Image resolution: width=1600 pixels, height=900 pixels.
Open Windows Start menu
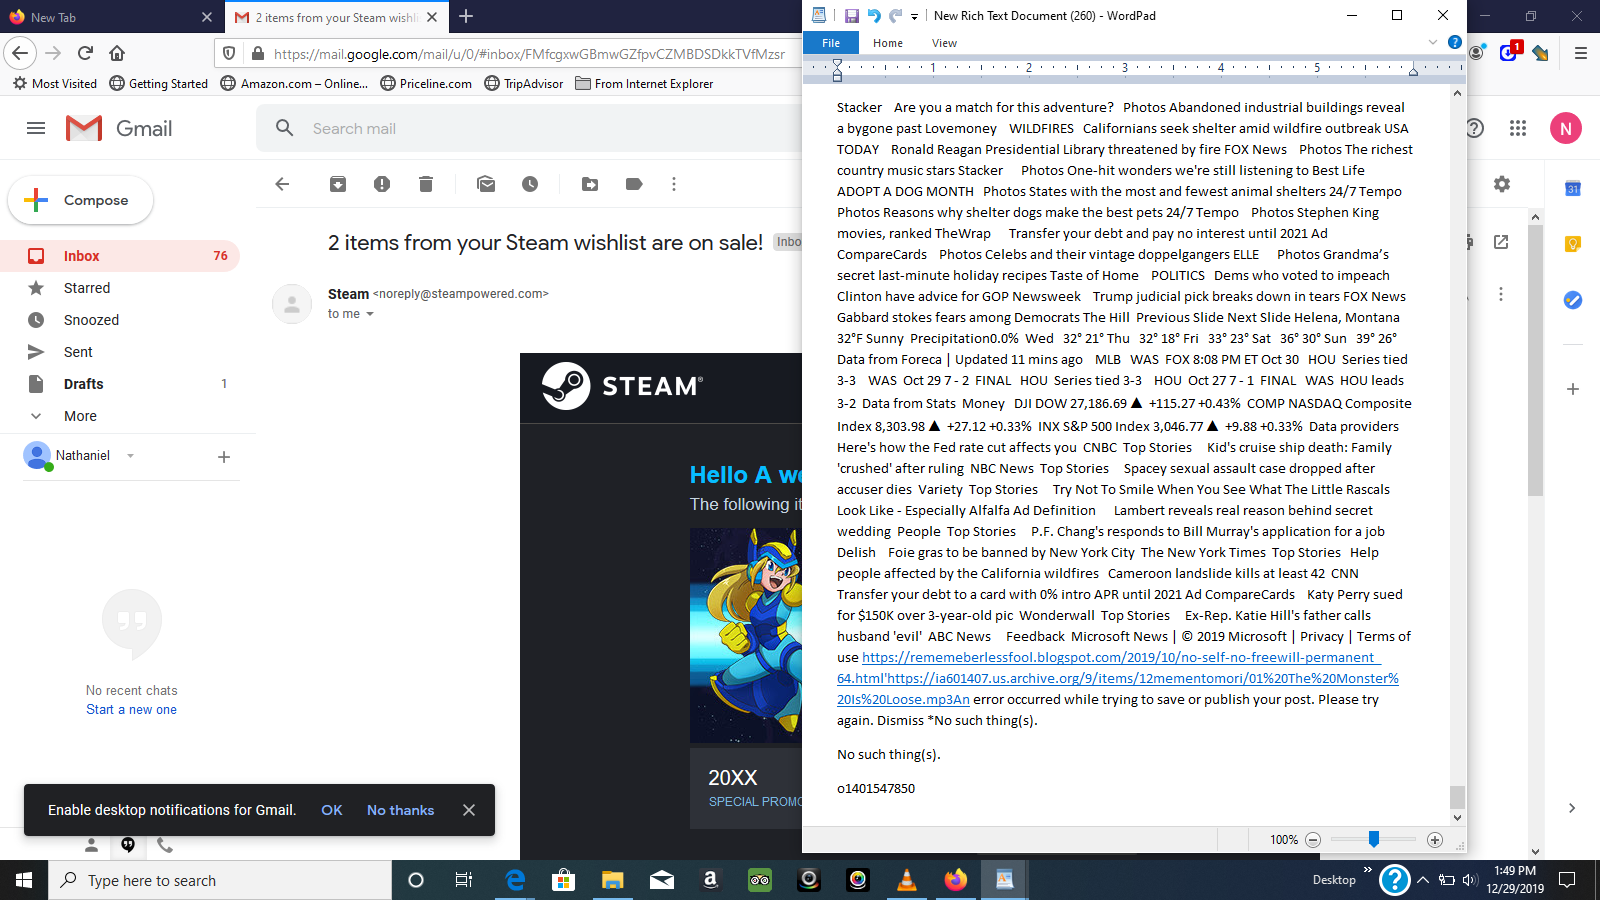click(24, 880)
